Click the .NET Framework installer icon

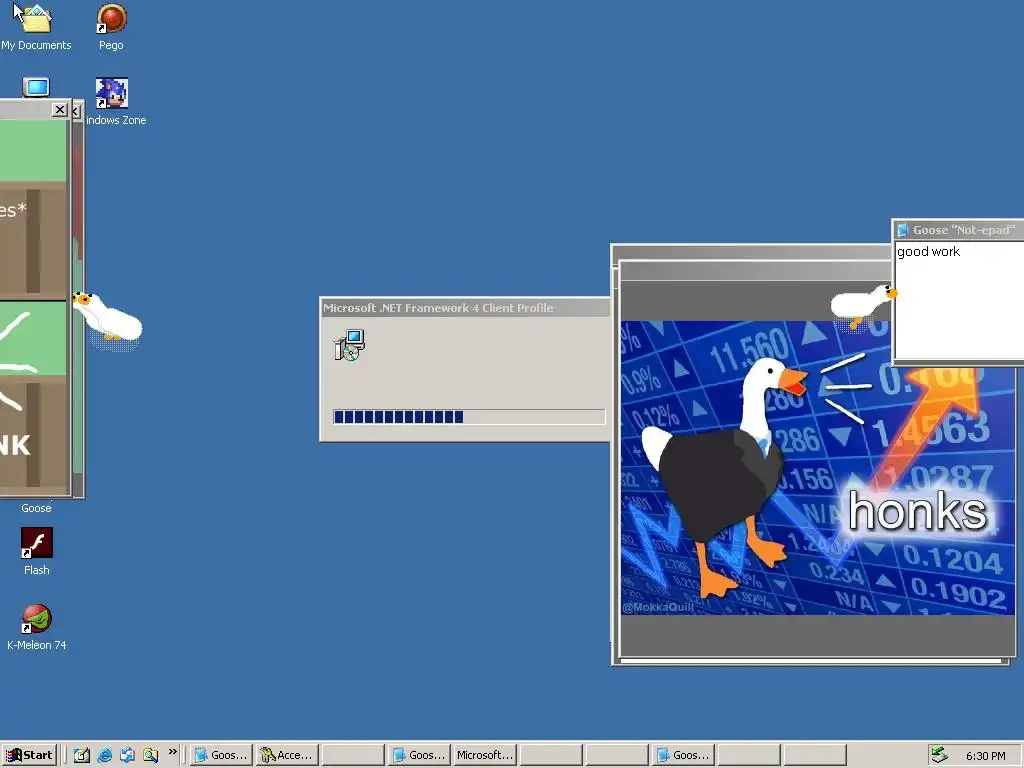tap(349, 345)
